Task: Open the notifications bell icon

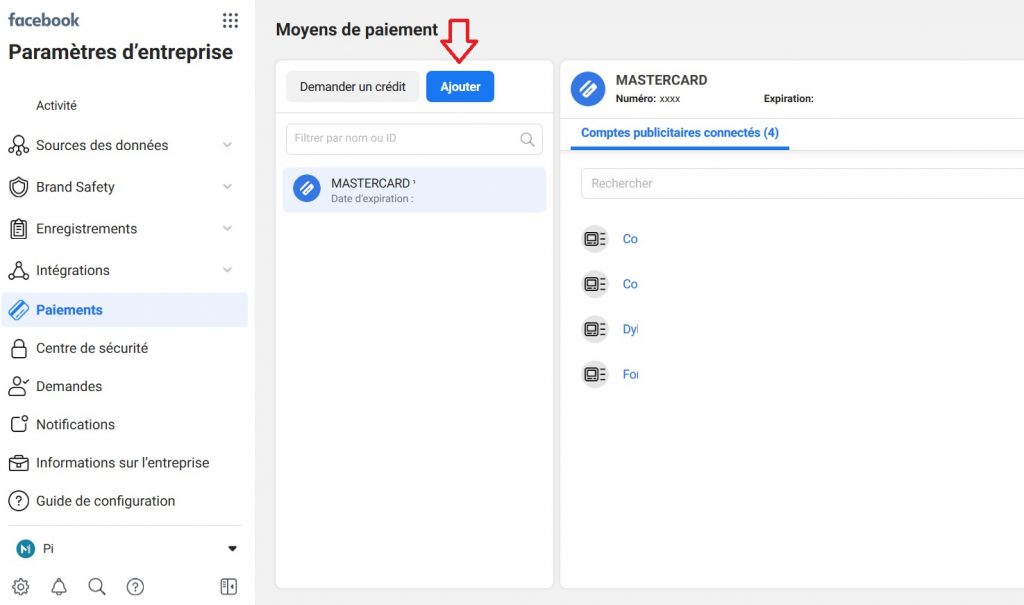Action: [x=59, y=587]
